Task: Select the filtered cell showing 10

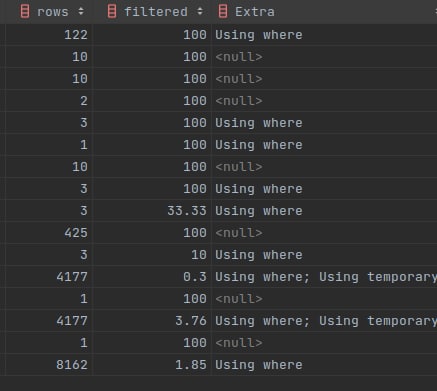Action: pos(152,255)
